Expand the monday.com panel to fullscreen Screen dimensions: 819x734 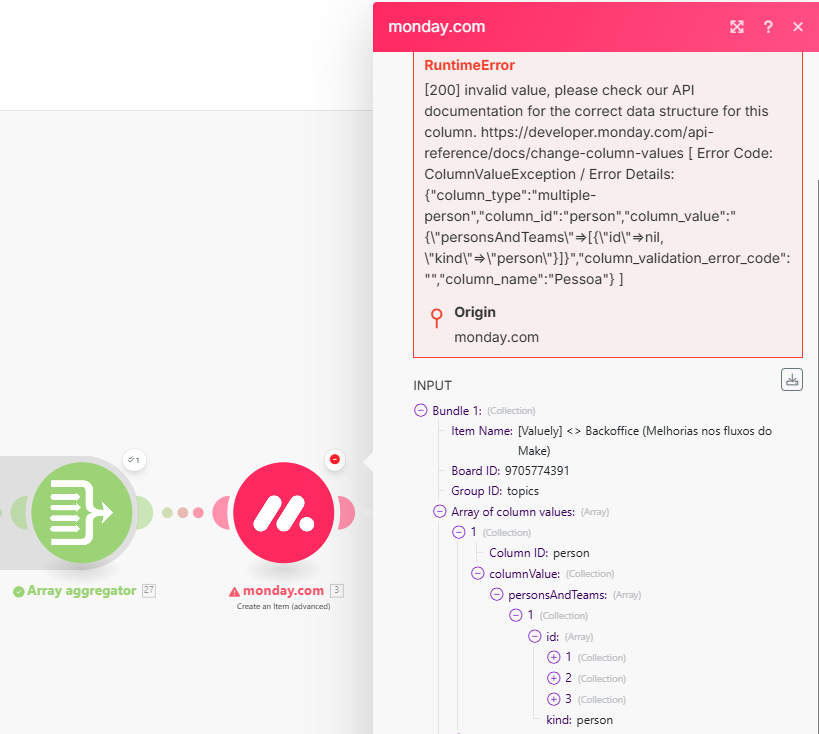point(736,27)
